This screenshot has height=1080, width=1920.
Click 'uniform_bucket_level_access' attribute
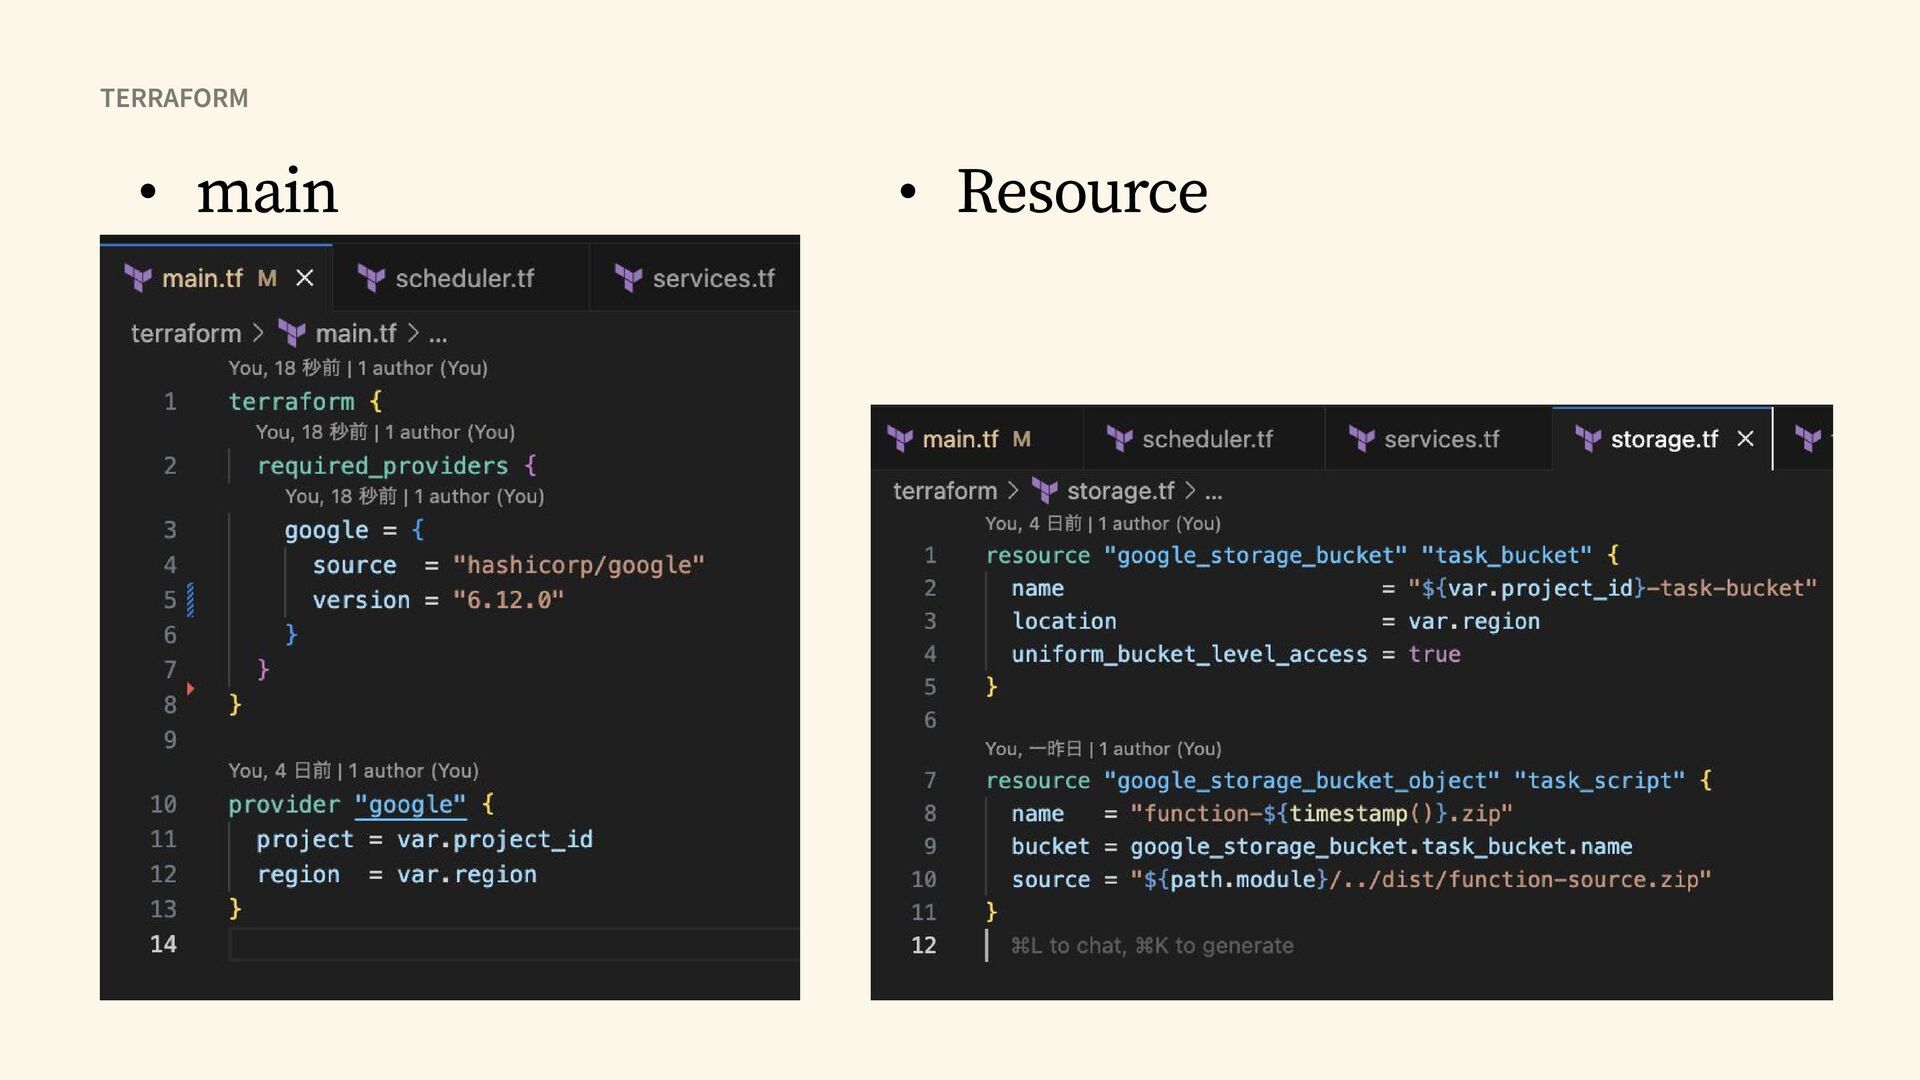coord(1189,655)
